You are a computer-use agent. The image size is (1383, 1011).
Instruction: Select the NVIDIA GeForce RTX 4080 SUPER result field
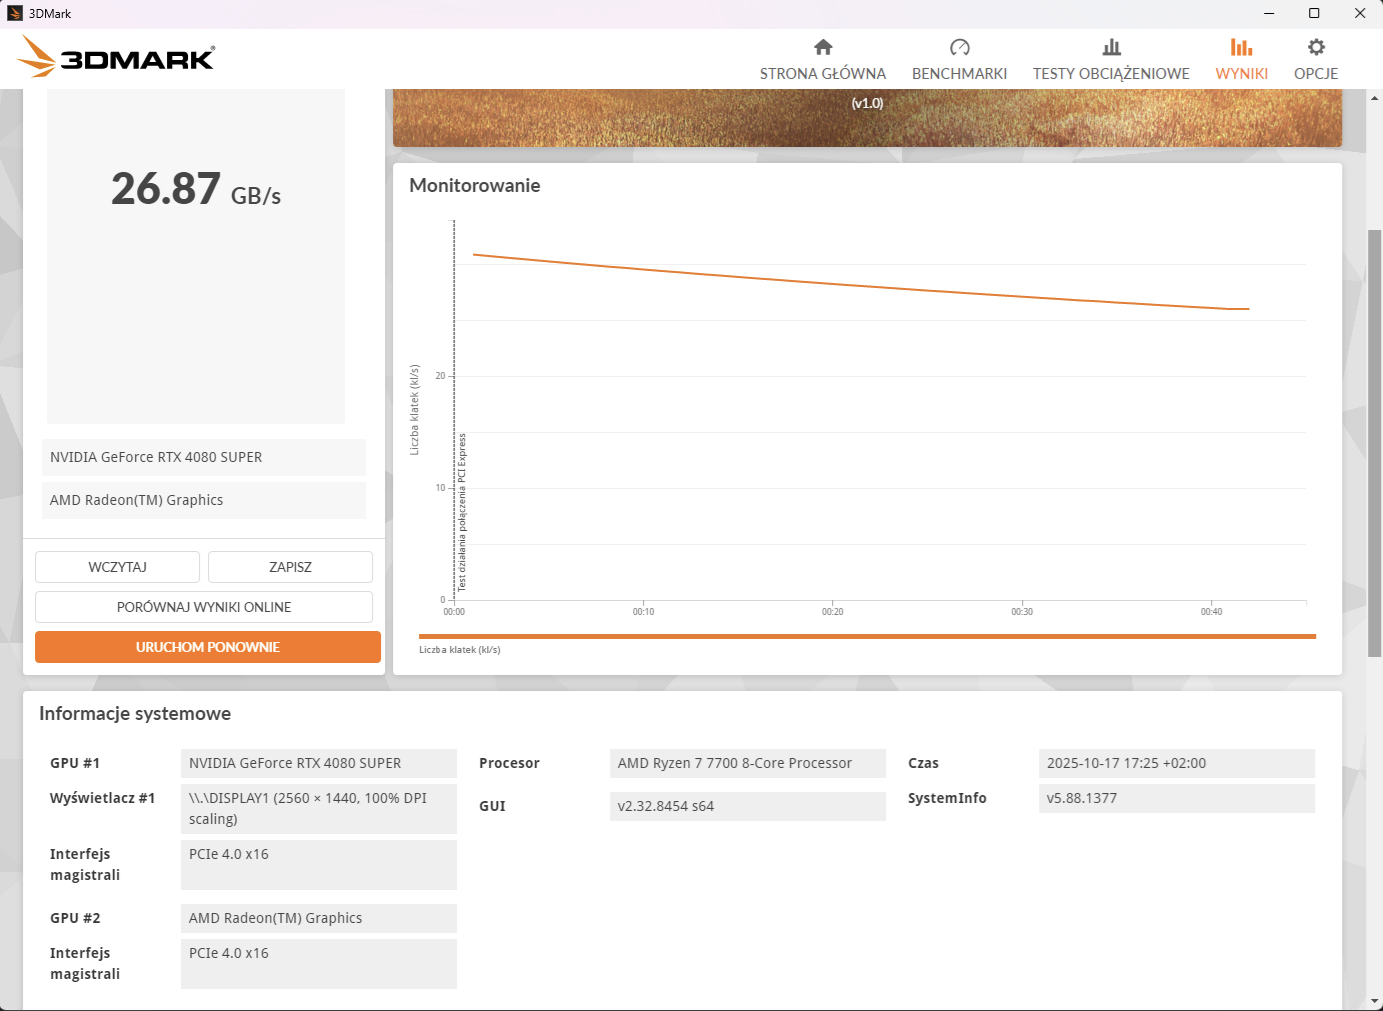coord(204,457)
